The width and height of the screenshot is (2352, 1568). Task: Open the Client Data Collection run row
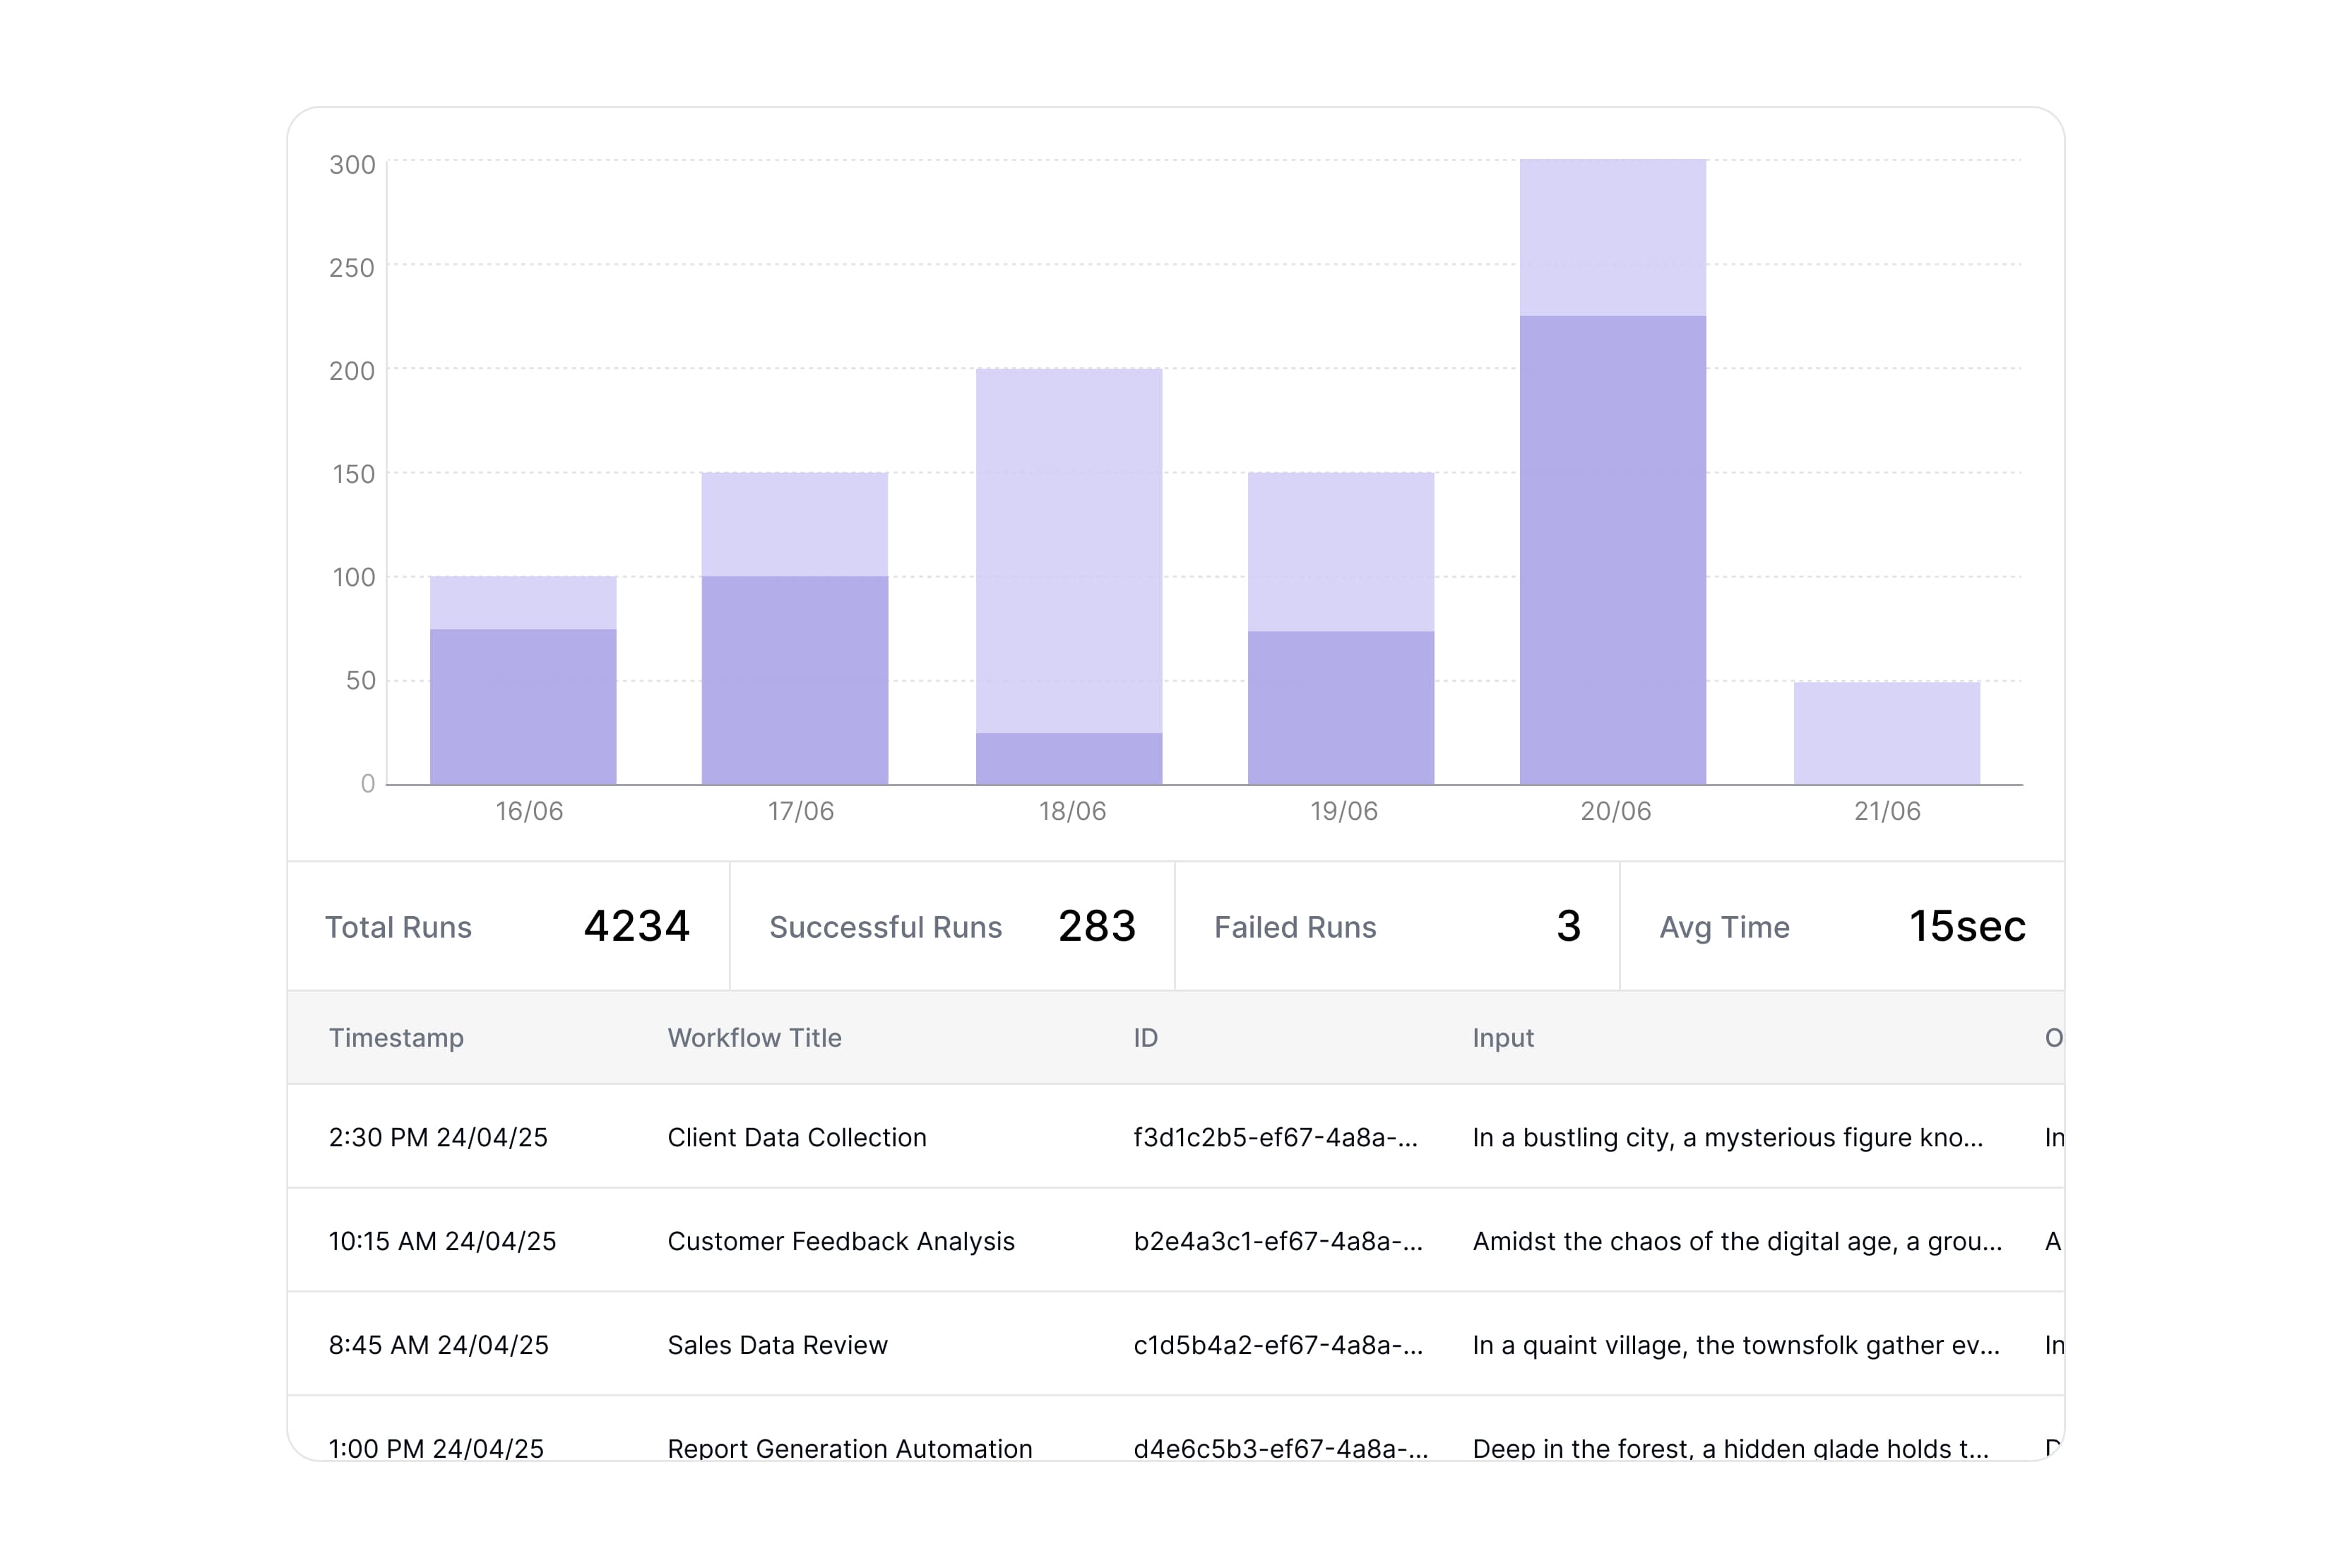pyautogui.click(x=797, y=1137)
